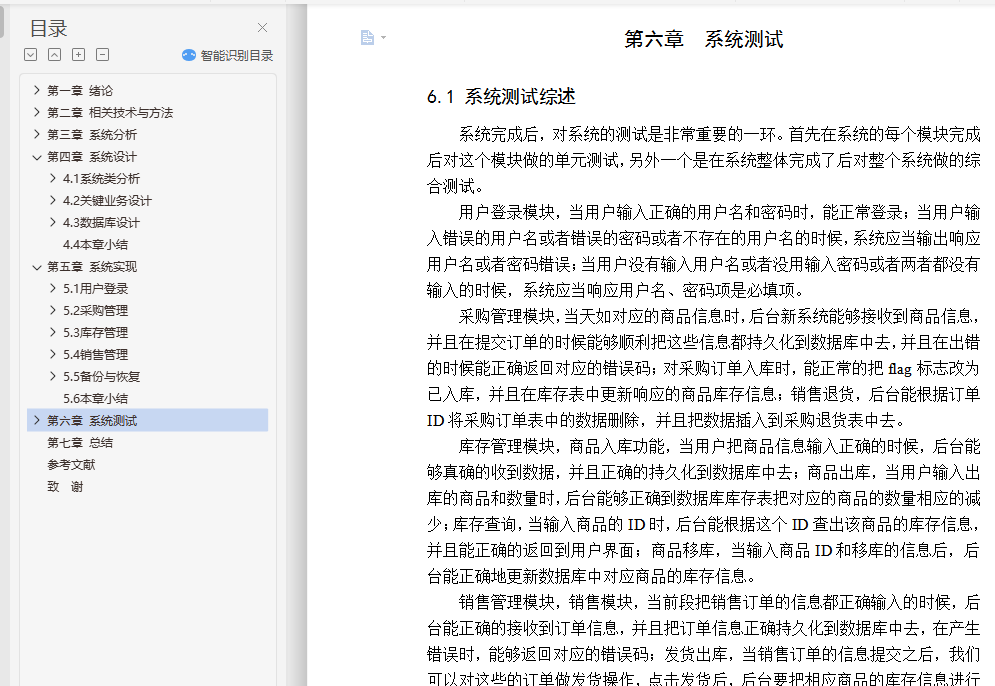
Task: Click the minus icon to lower heading level
Action: pyautogui.click(x=102, y=55)
